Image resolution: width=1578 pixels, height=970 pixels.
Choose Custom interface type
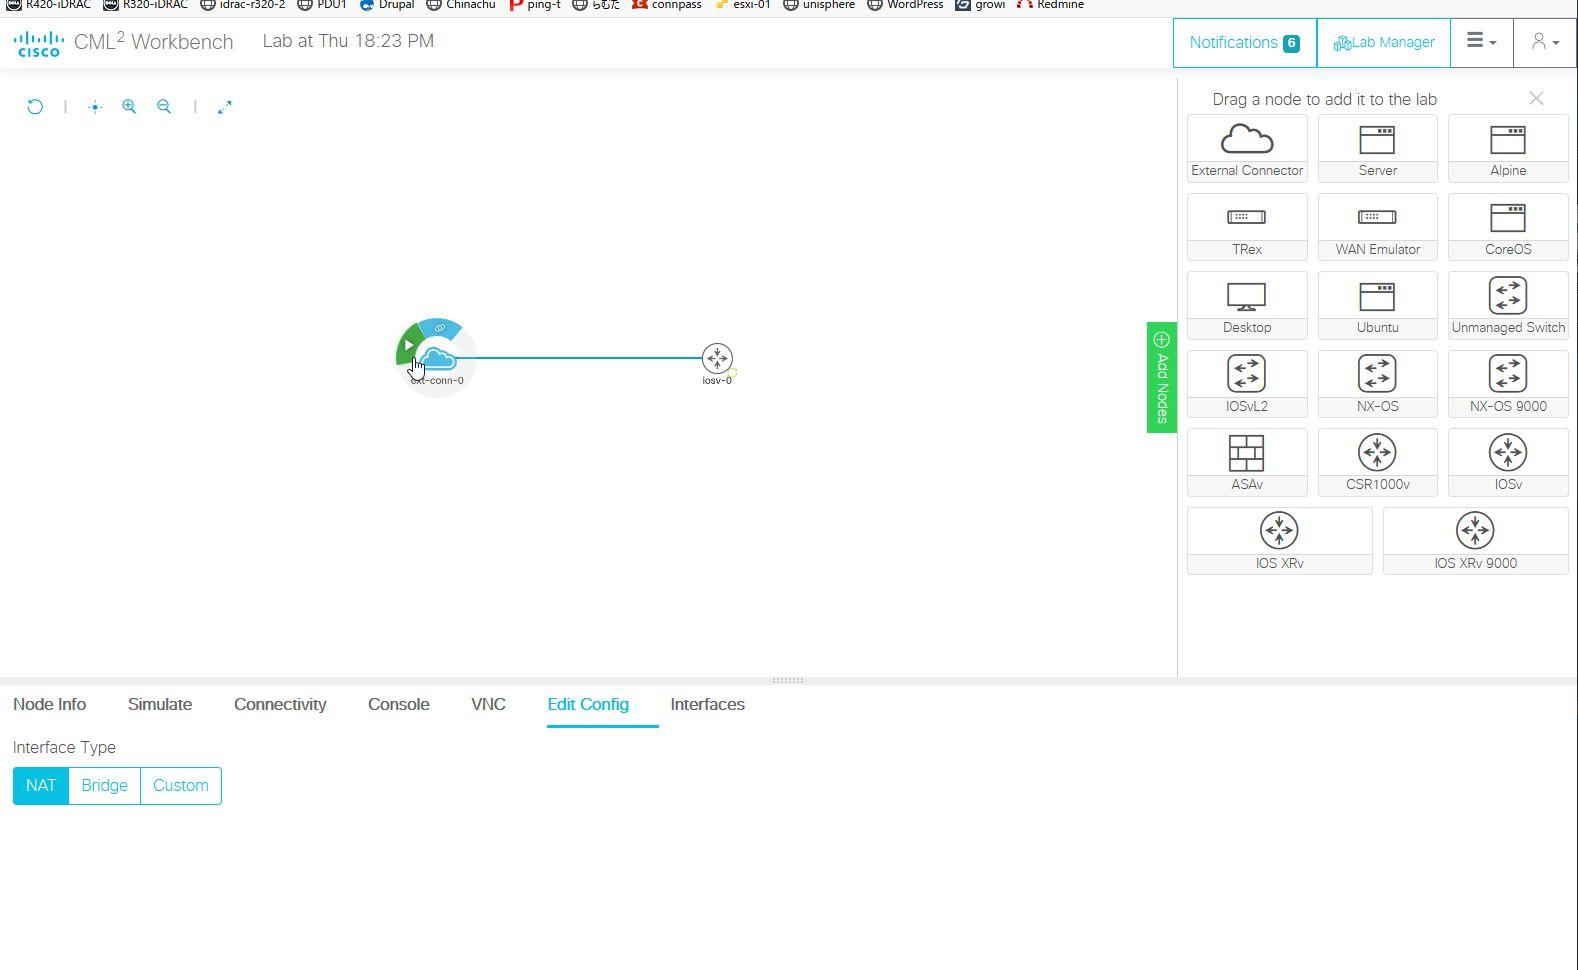(181, 786)
